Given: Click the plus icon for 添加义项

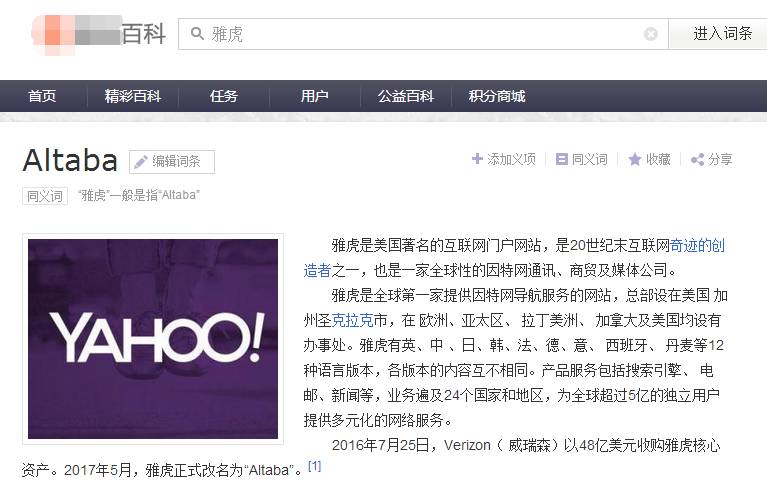Looking at the screenshot, I should (x=477, y=159).
